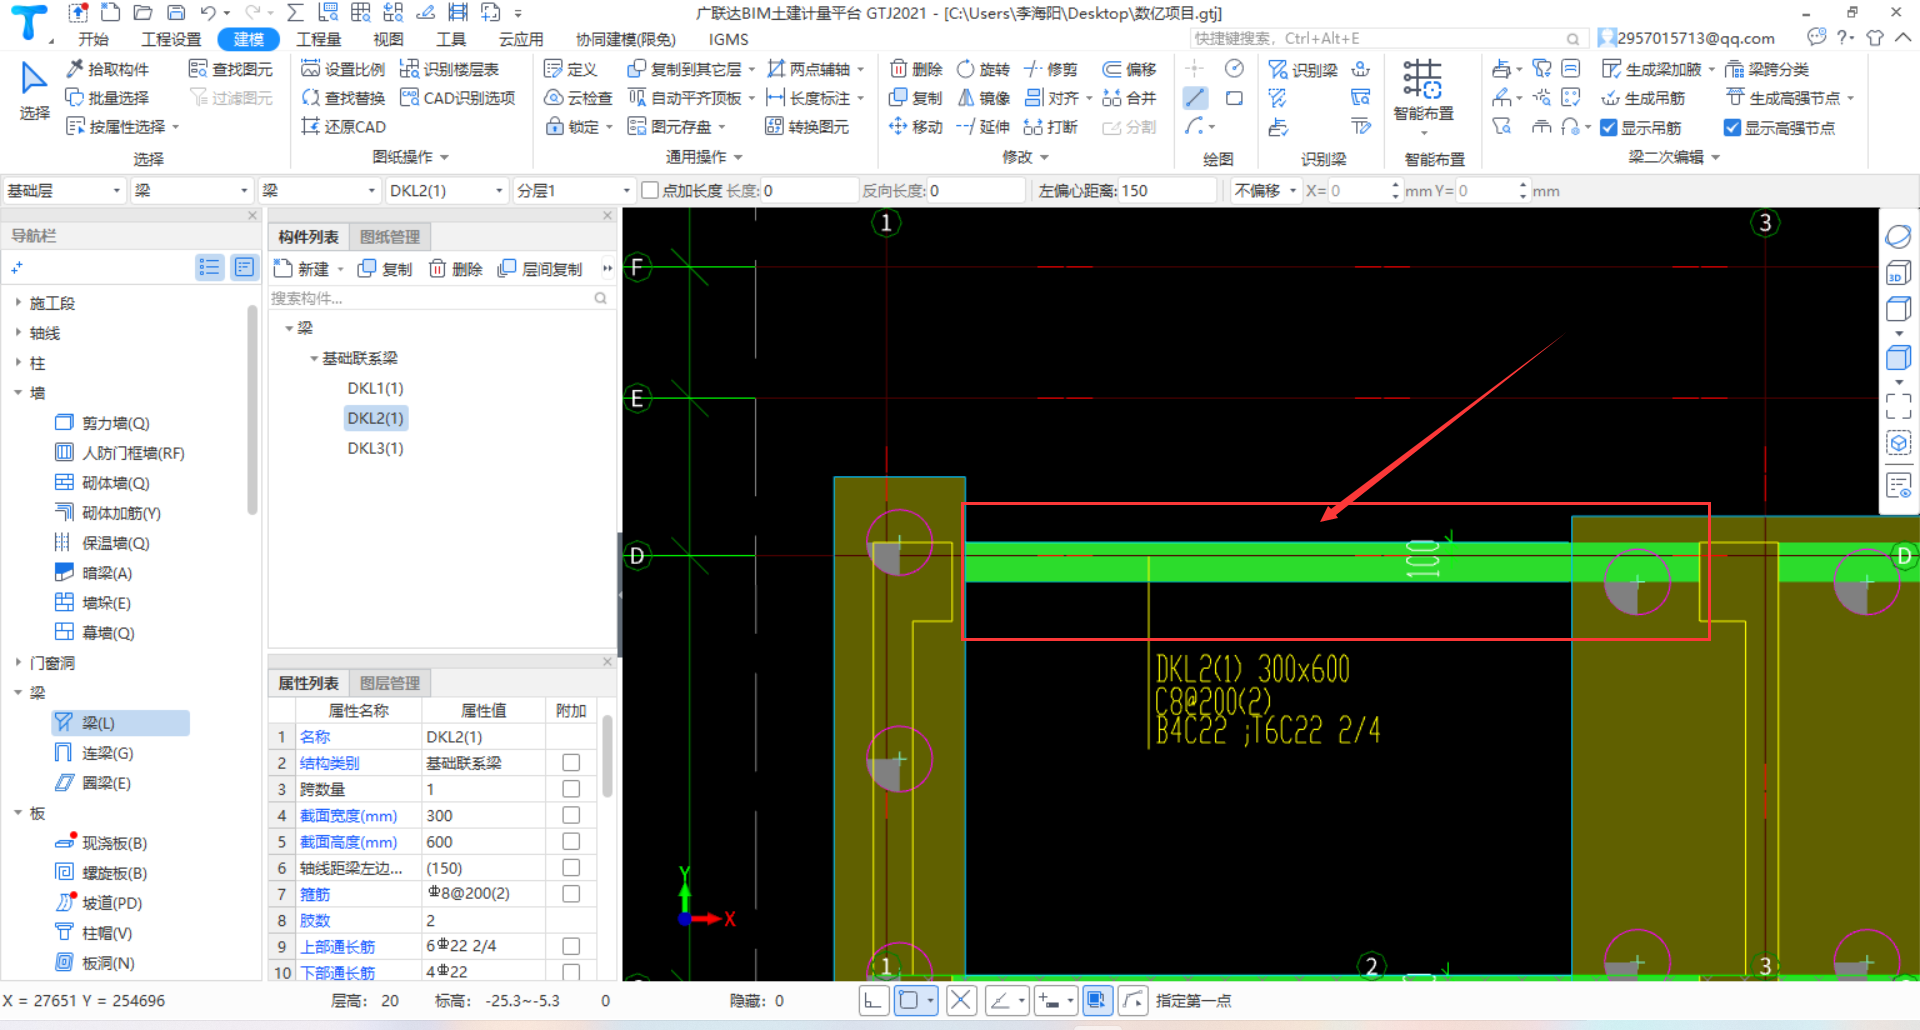Check 附加 box for 跨数量 row
Screen dimensions: 1920x1030
571,789
